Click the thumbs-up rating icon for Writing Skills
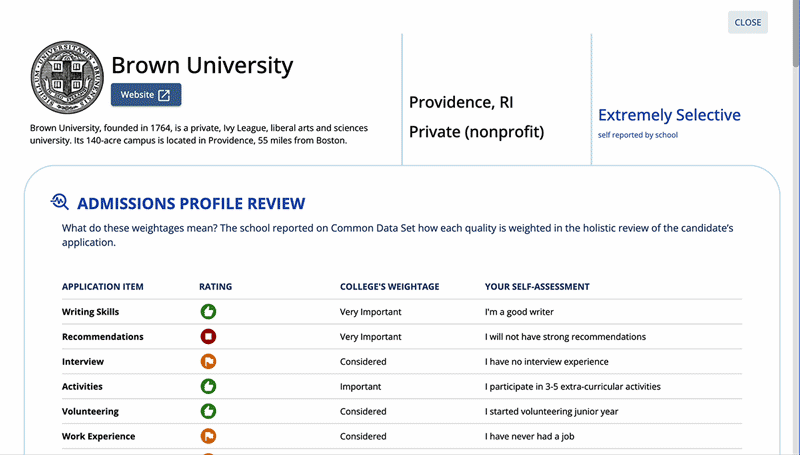Viewport: 800px width, 455px height. [x=209, y=312]
